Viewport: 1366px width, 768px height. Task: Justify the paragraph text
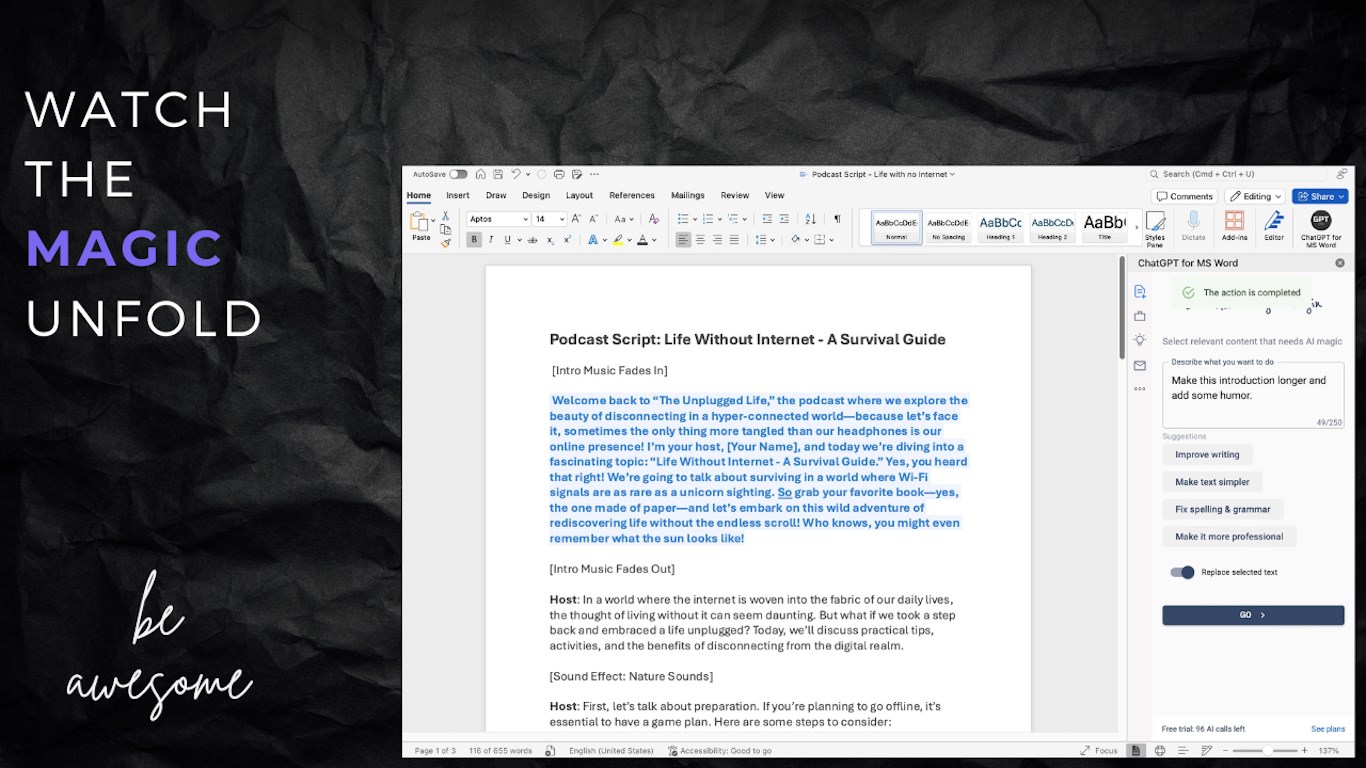tap(734, 240)
